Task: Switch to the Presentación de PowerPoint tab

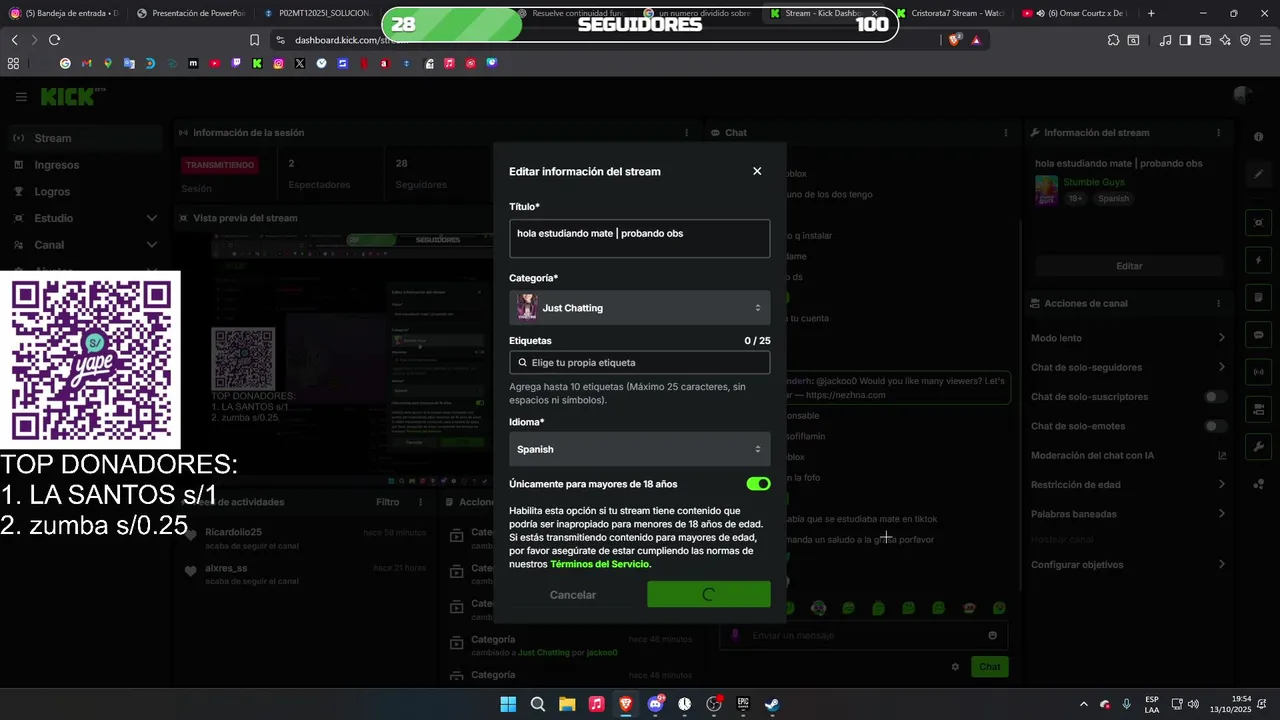Action: tap(189, 13)
